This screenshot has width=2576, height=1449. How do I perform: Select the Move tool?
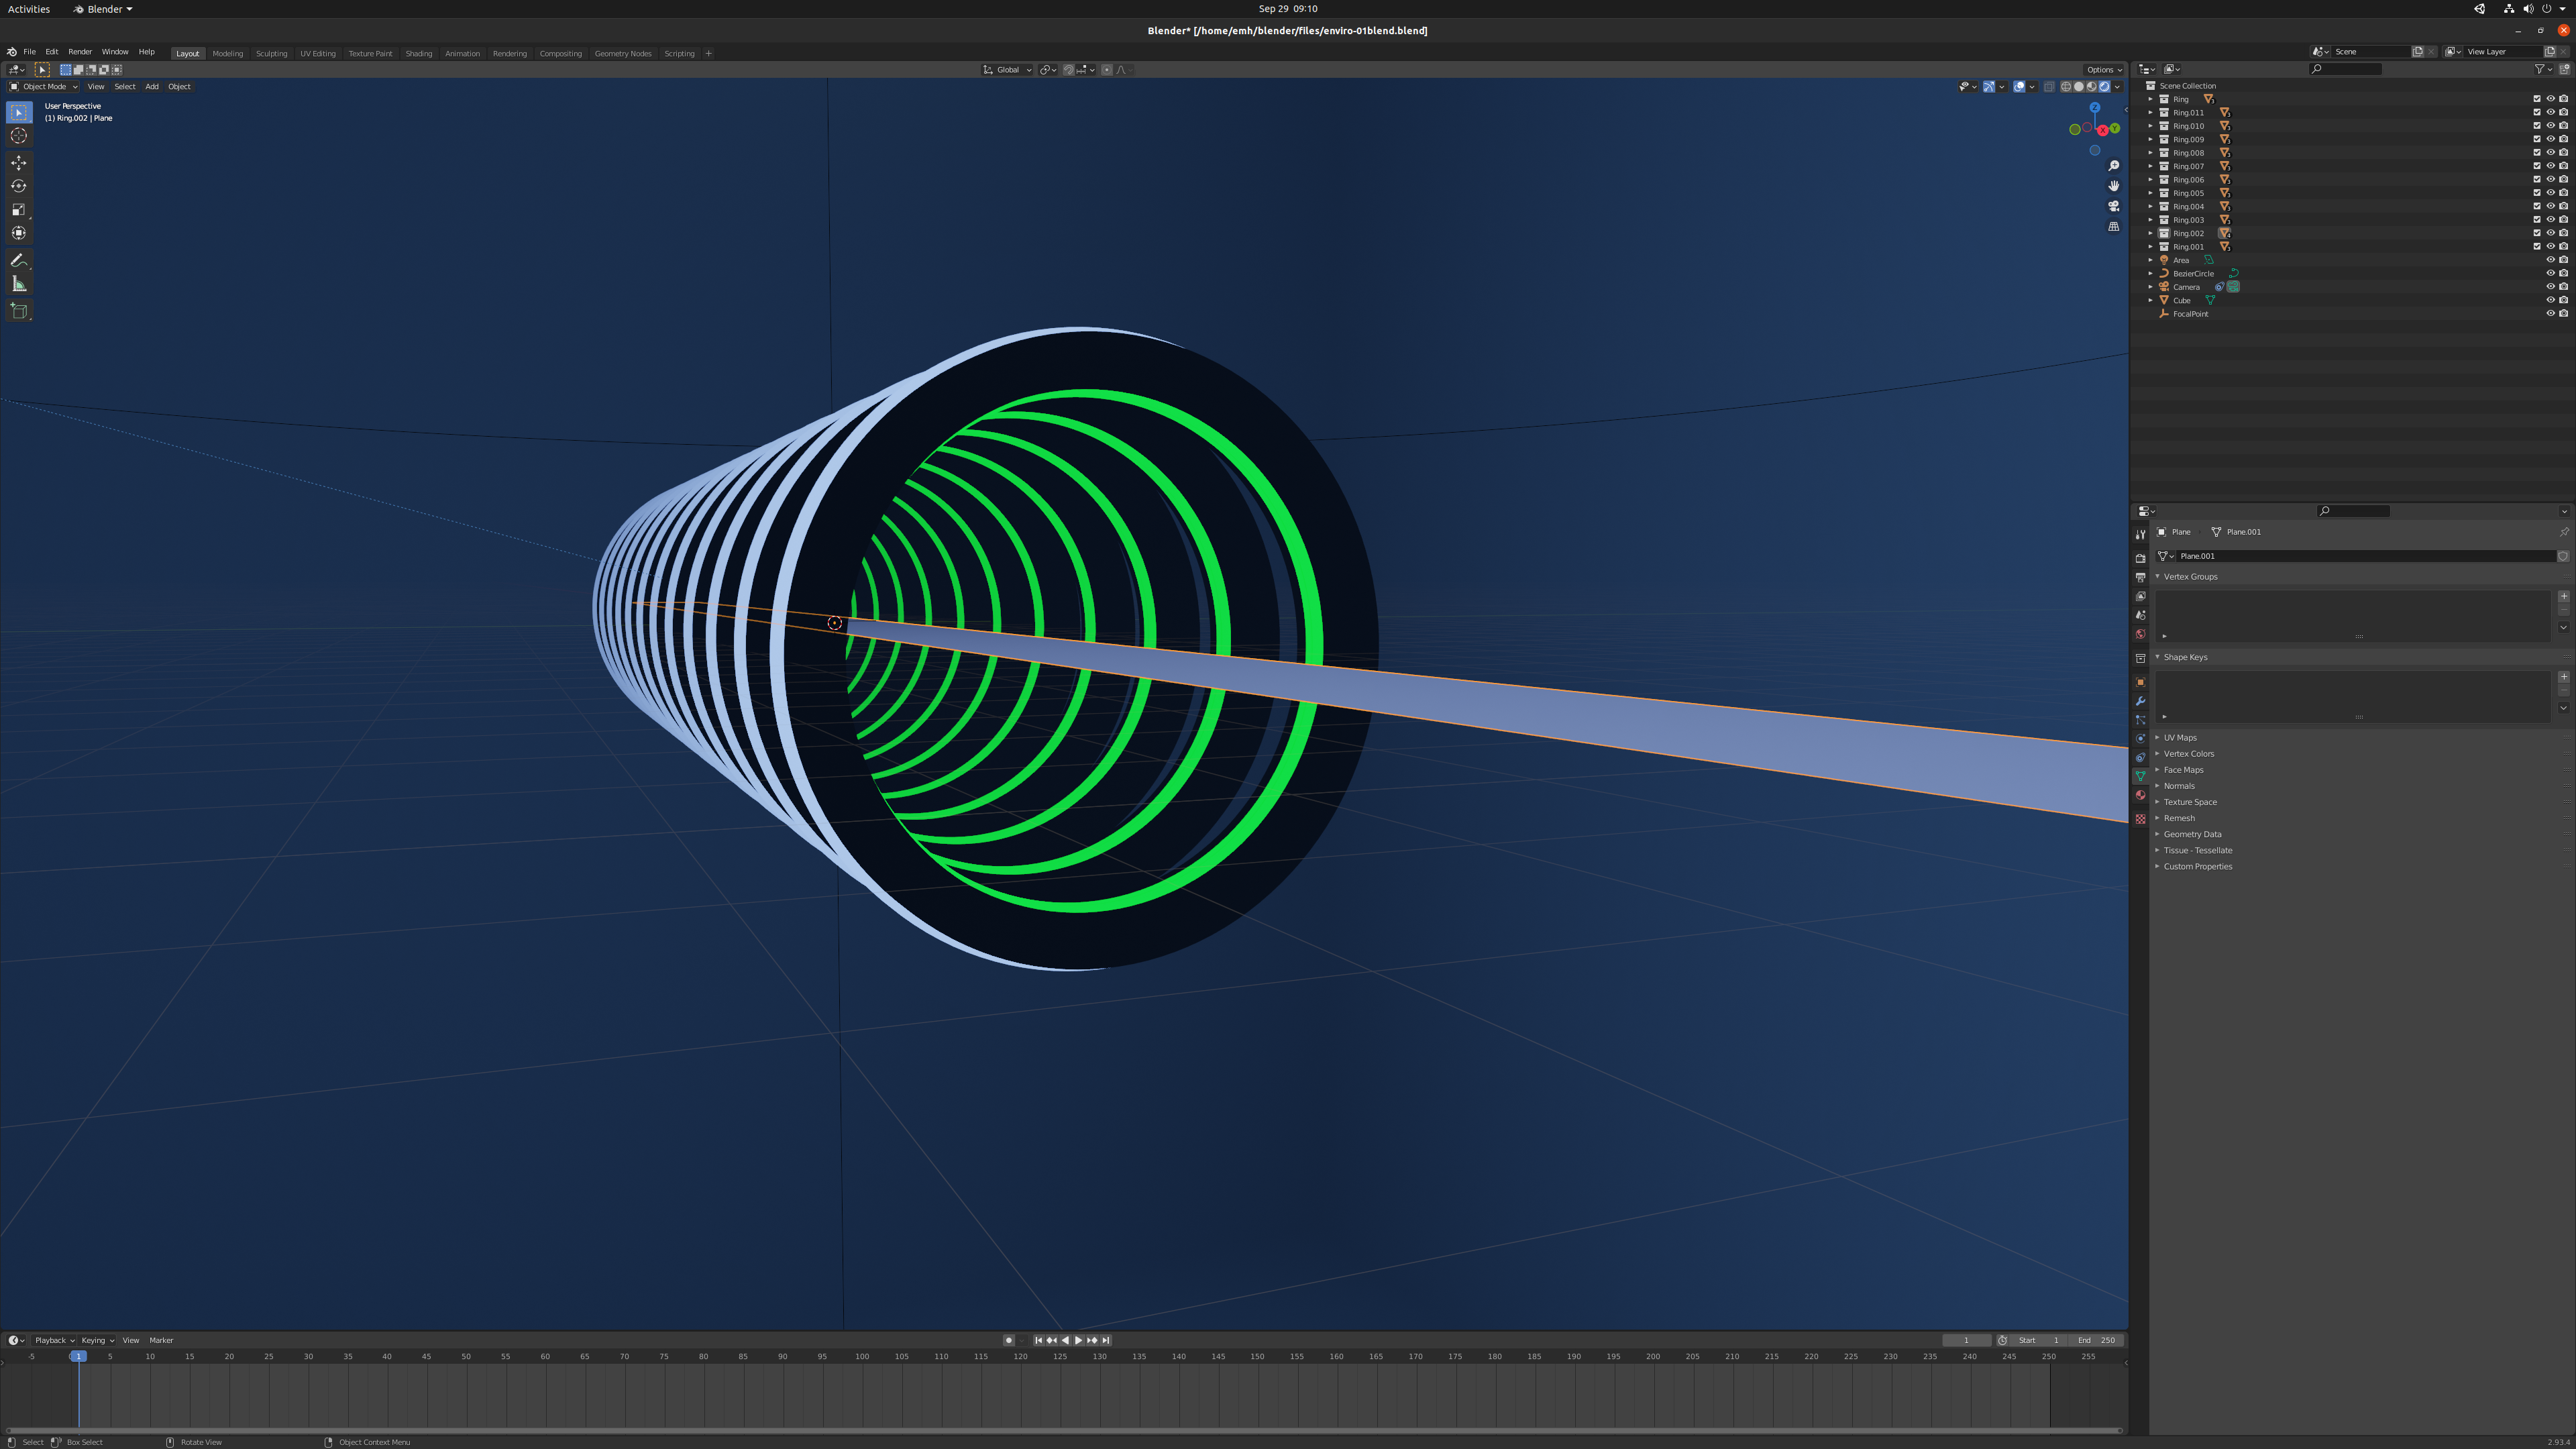click(19, 163)
